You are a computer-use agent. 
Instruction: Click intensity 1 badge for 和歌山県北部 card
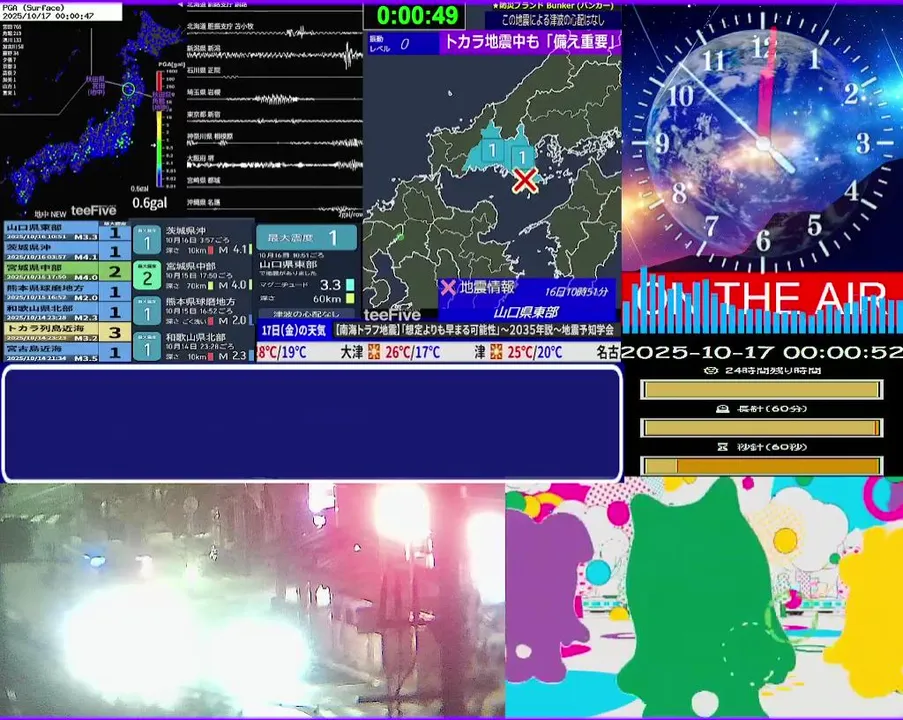coord(147,347)
